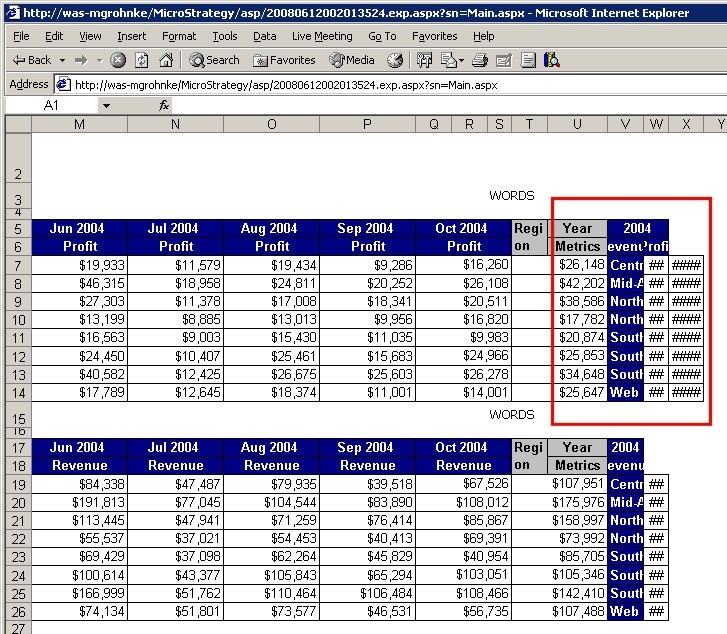The width and height of the screenshot is (727, 634).
Task: Open the Data menu
Action: pos(264,36)
